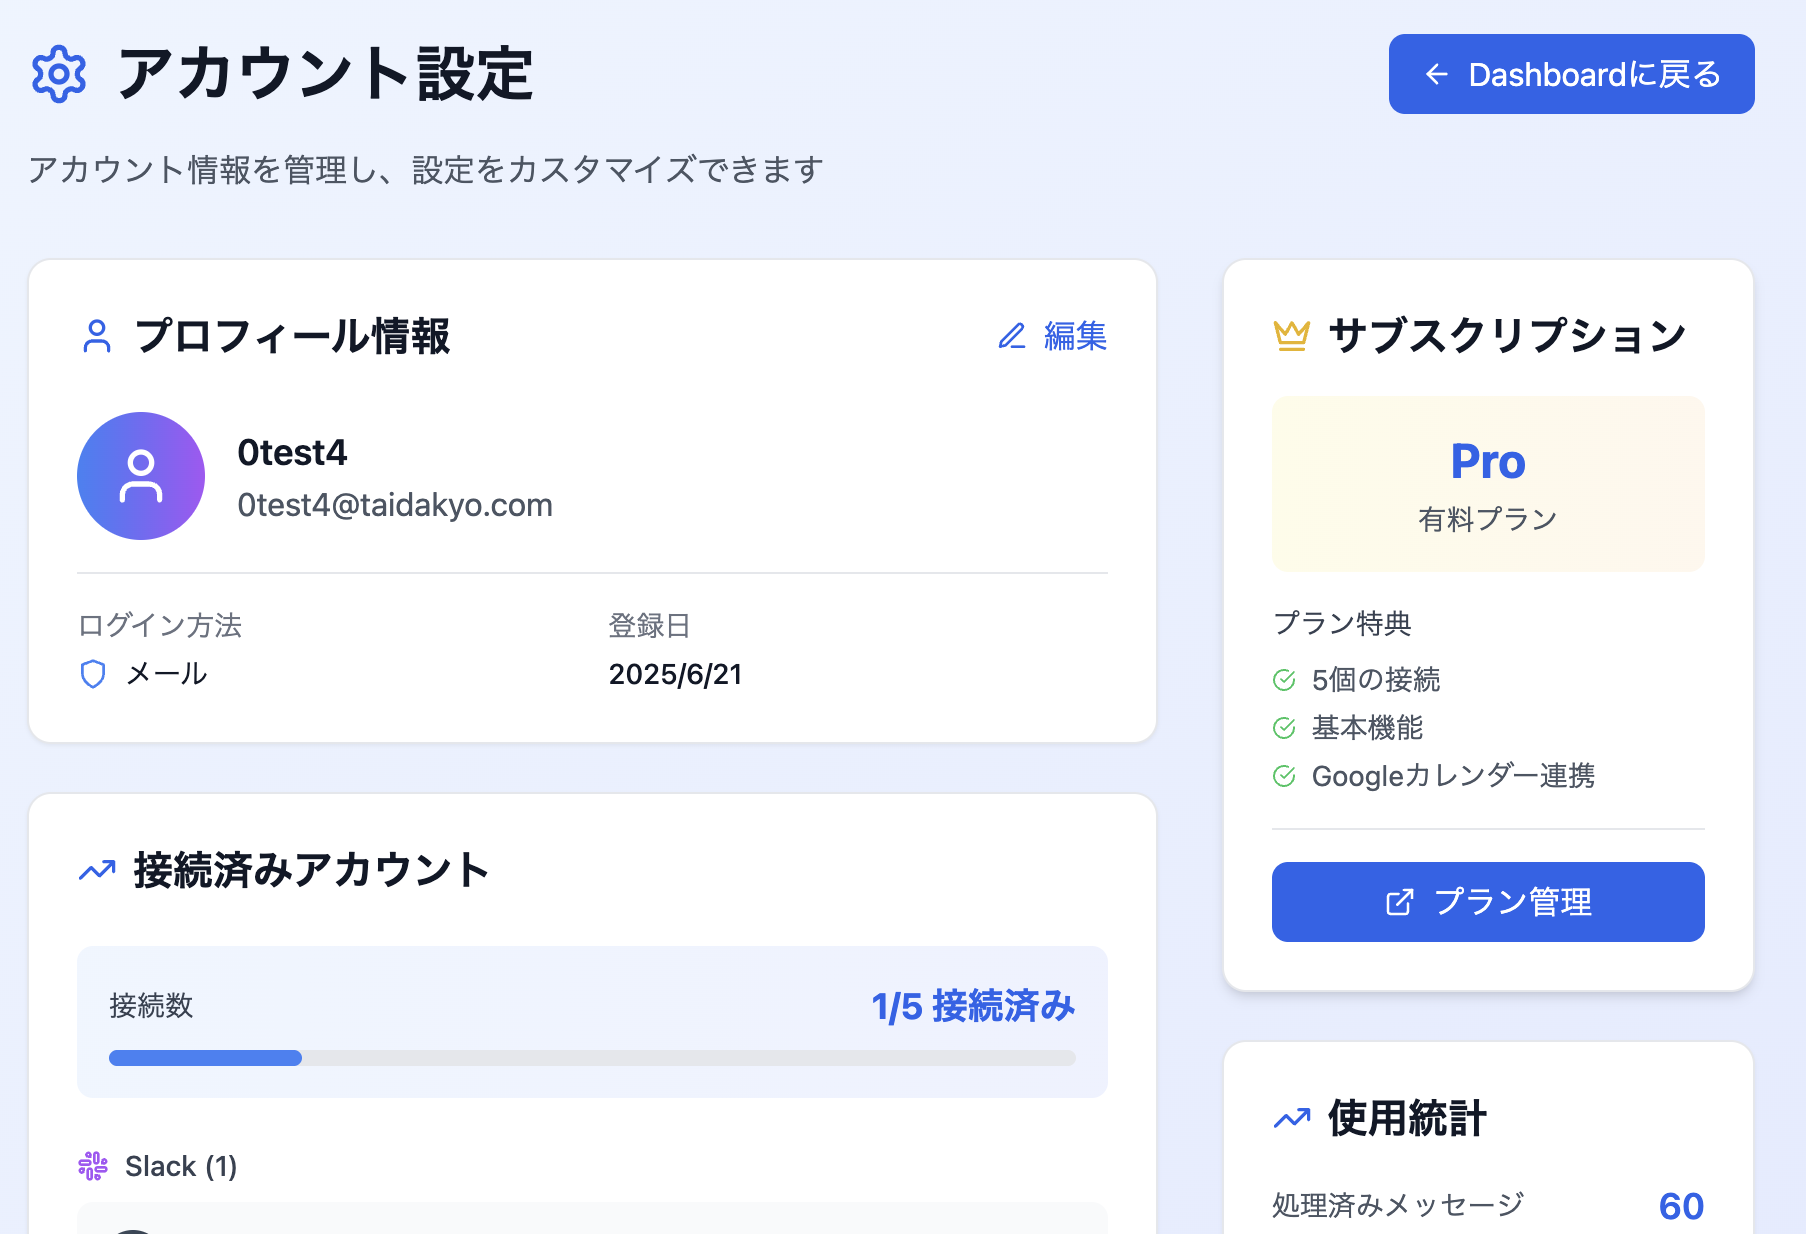Image resolution: width=1806 pixels, height=1234 pixels.
Task: Click the check icon for 5個の接続
Action: click(1284, 680)
